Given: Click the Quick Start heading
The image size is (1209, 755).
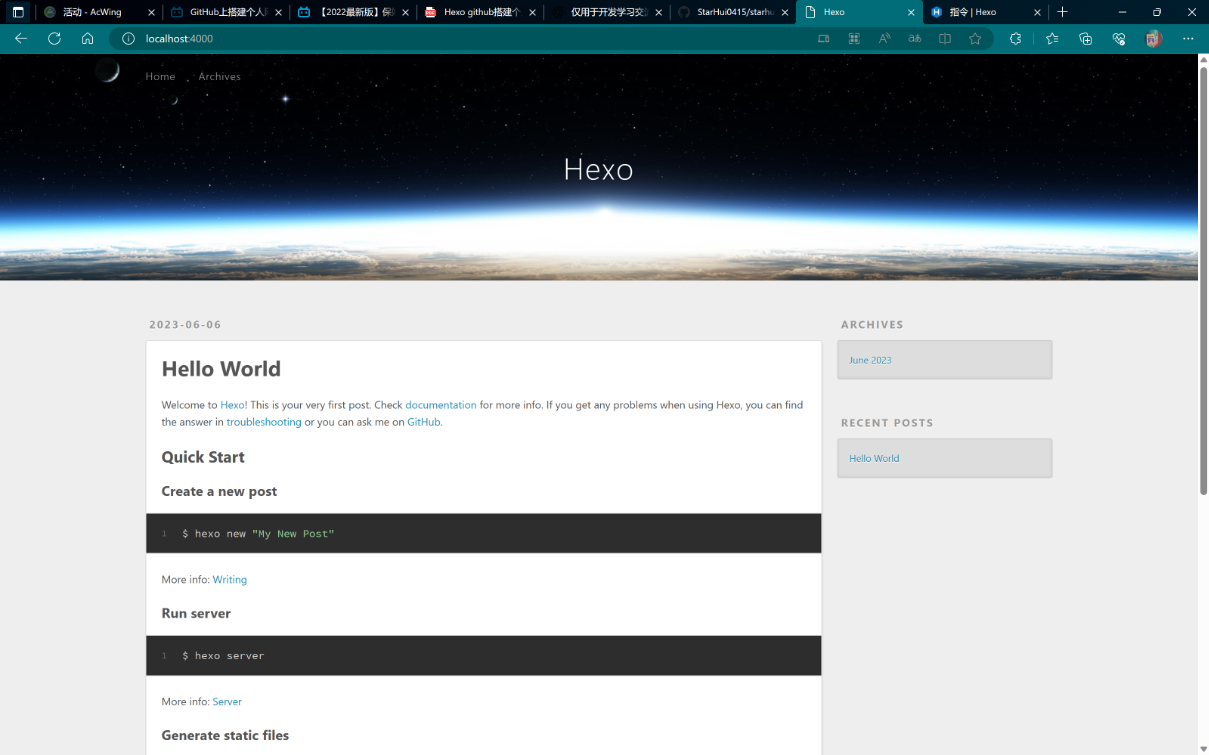Looking at the screenshot, I should click(x=203, y=457).
